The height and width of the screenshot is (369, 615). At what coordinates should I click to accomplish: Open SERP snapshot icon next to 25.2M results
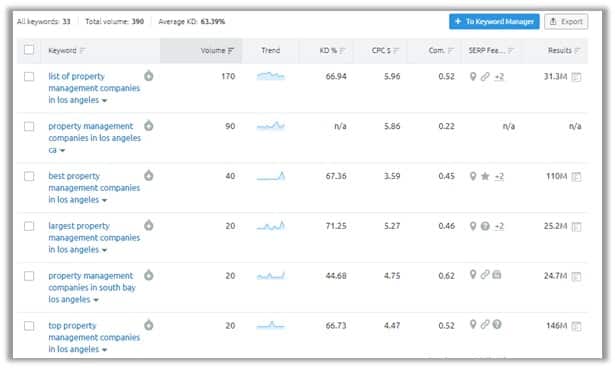pyautogui.click(x=576, y=226)
